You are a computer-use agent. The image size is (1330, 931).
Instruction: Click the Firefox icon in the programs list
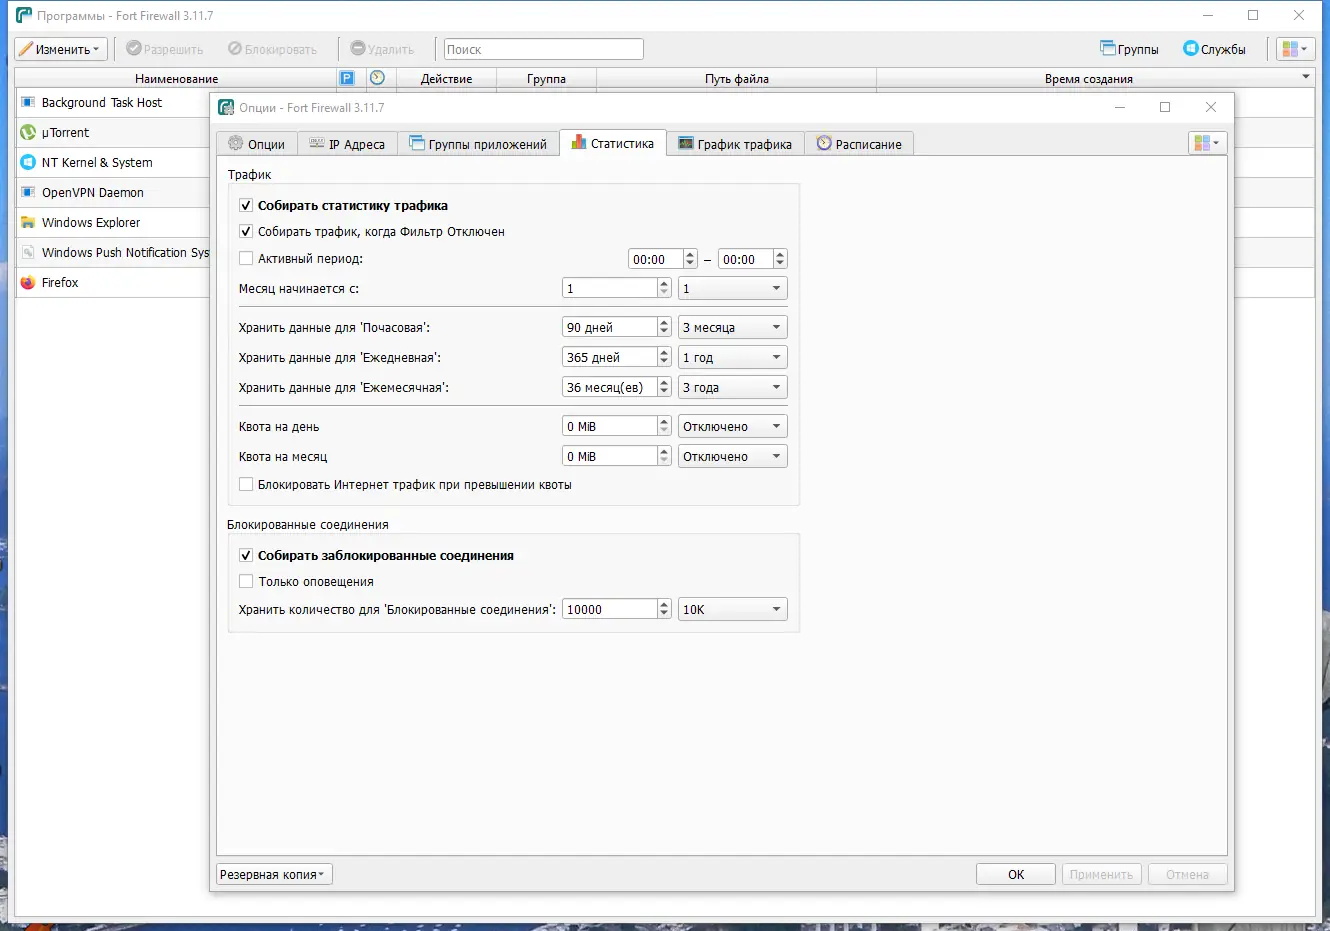[x=28, y=282]
